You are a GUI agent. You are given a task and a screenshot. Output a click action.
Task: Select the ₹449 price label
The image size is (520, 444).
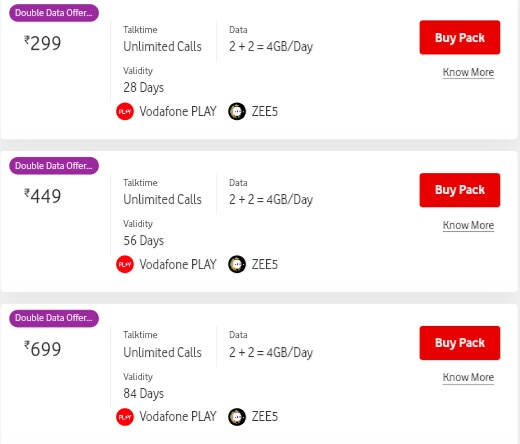(x=43, y=196)
